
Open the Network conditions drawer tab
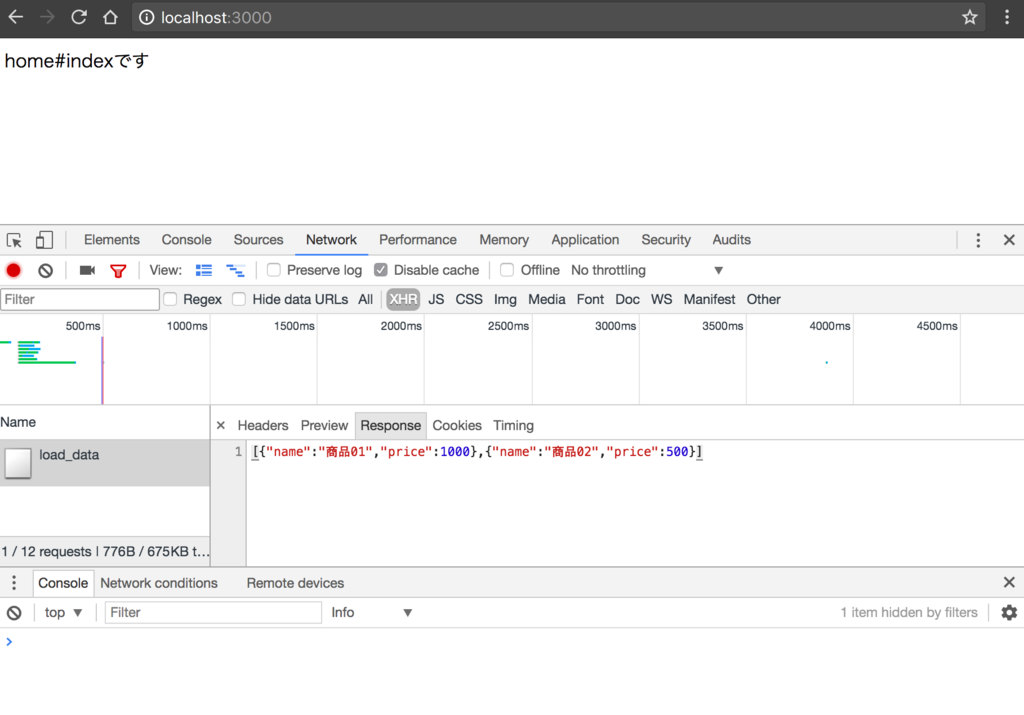point(159,583)
